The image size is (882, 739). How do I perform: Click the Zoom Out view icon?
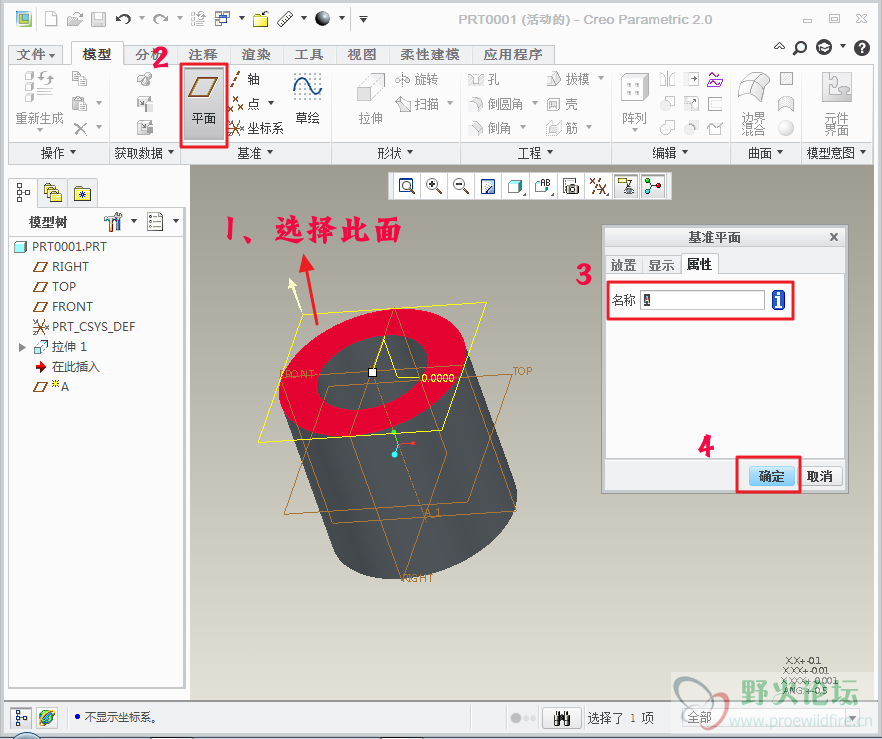point(461,186)
